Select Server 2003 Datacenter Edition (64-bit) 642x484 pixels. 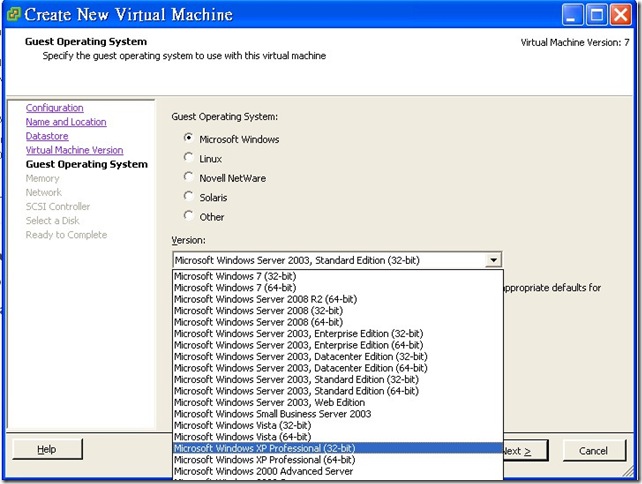pyautogui.click(x=338, y=368)
